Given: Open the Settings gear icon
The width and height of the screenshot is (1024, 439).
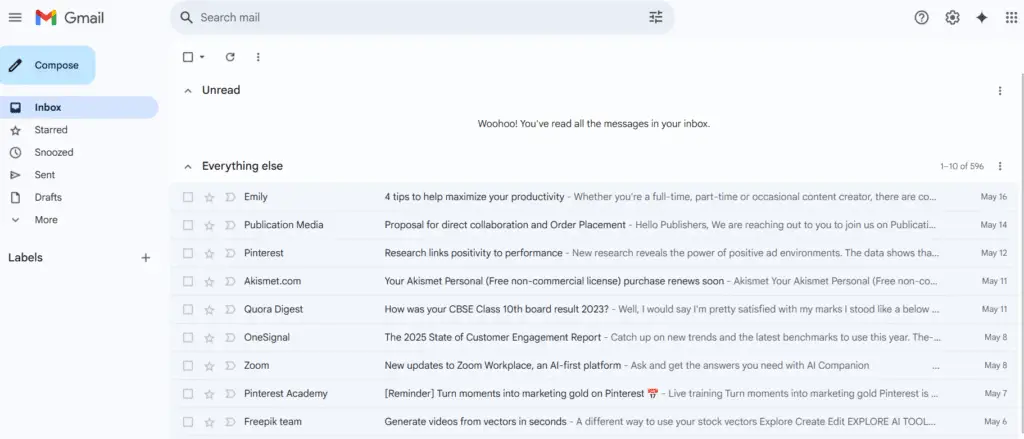Looking at the screenshot, I should [952, 18].
